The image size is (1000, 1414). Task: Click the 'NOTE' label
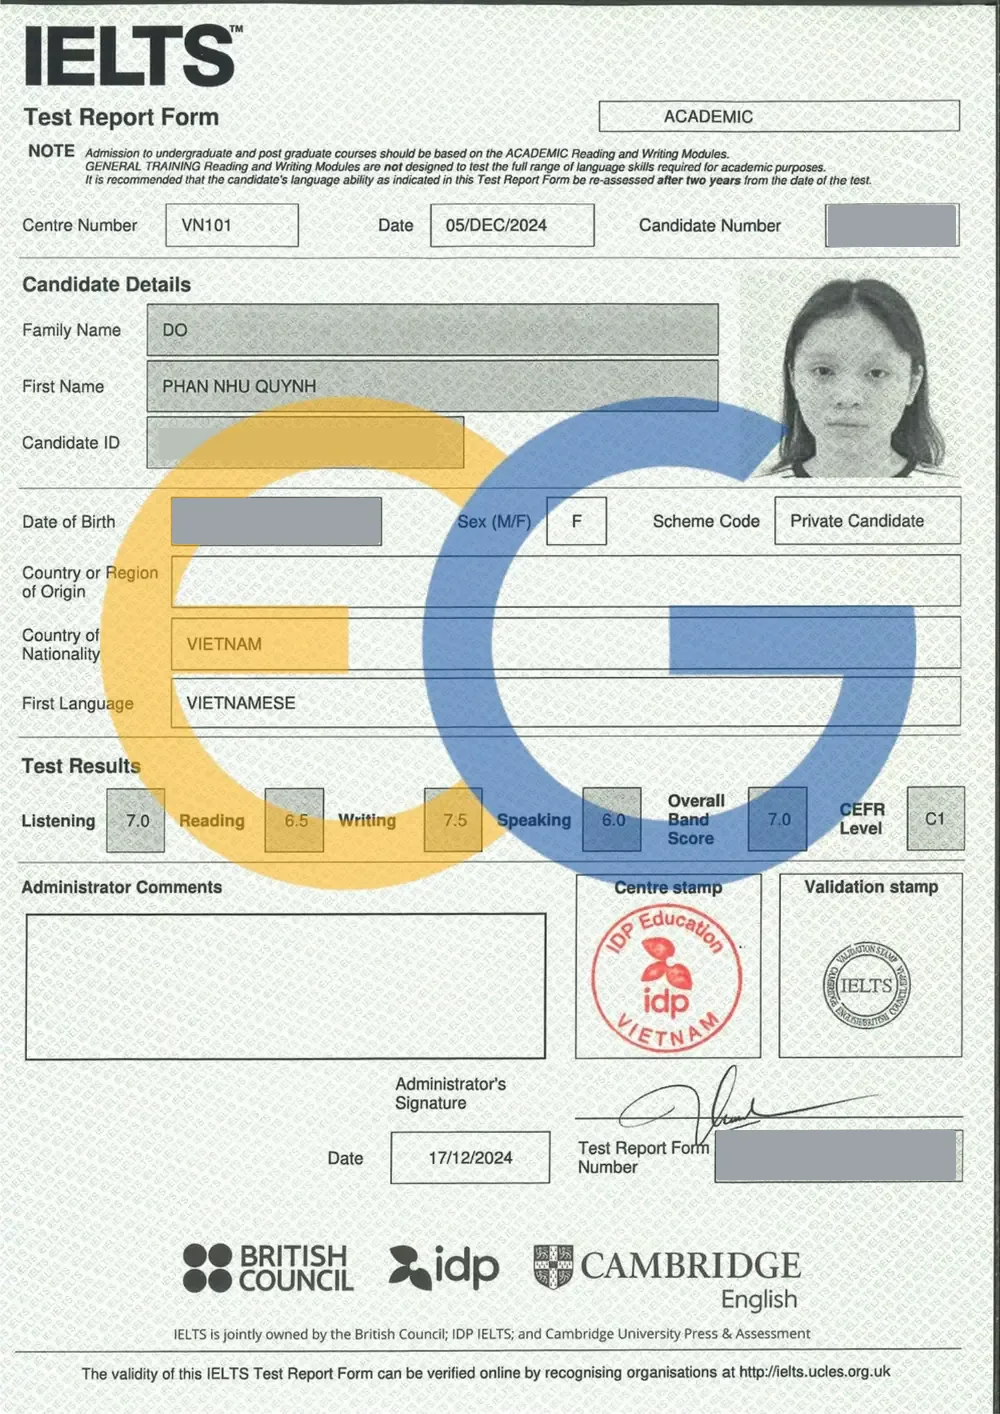[51, 151]
